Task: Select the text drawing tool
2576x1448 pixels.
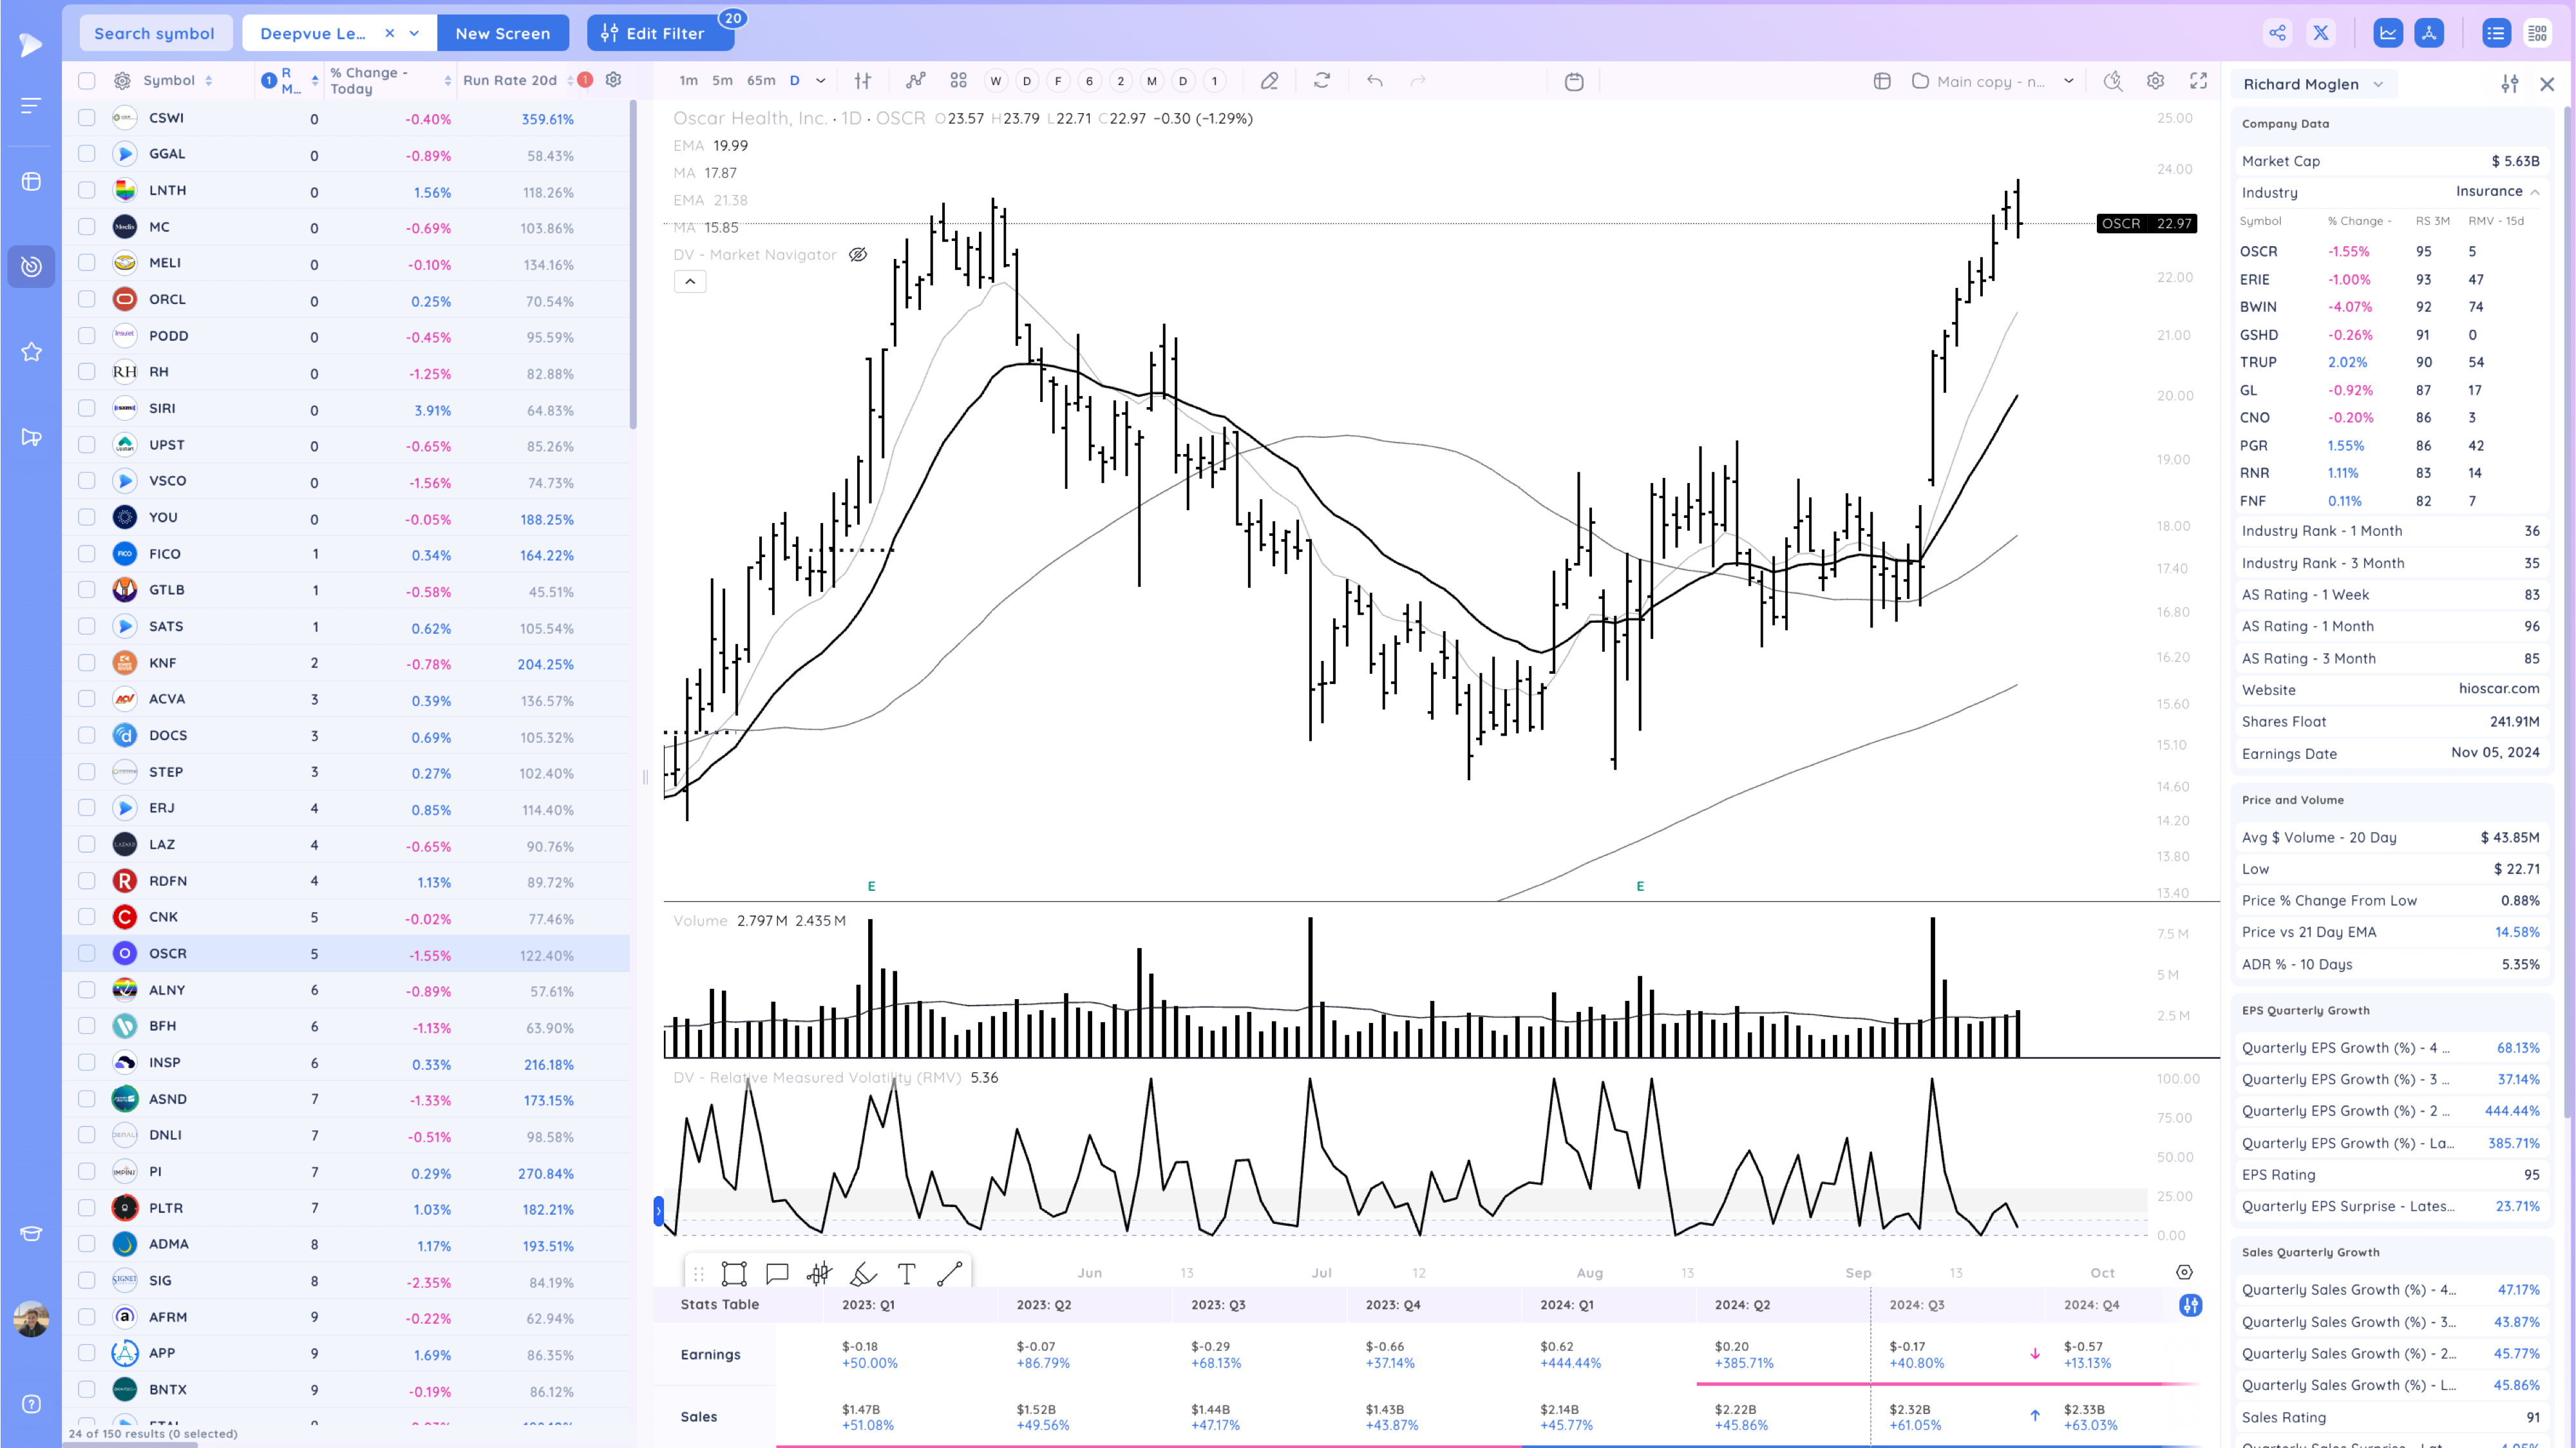Action: pos(906,1273)
